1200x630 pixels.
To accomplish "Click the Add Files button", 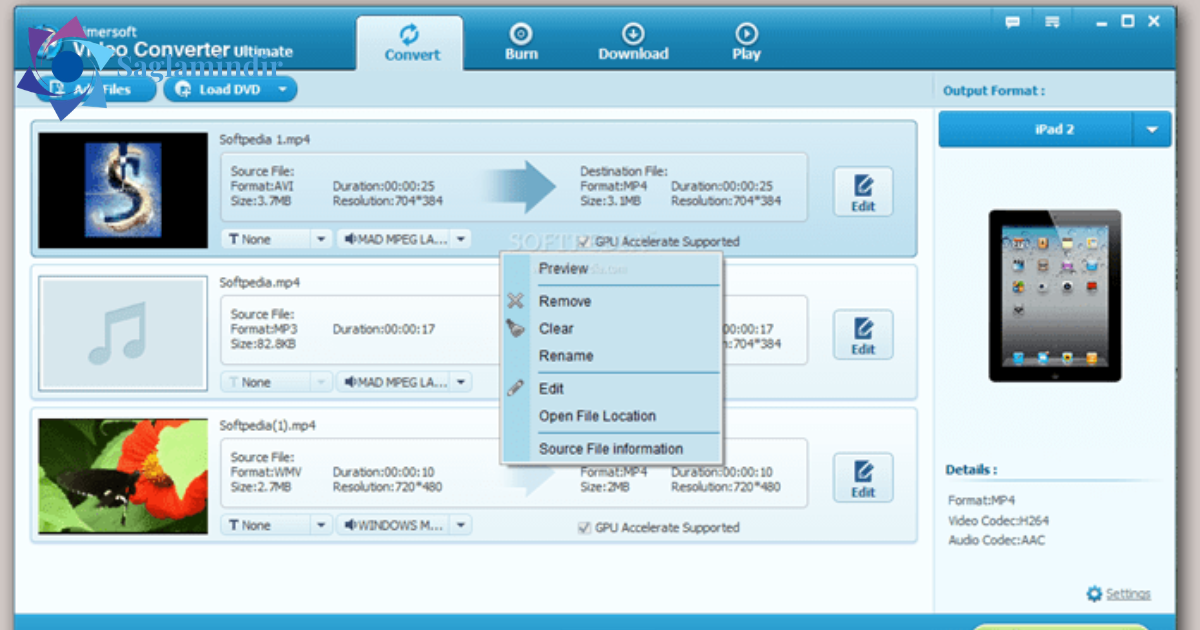I will (96, 89).
